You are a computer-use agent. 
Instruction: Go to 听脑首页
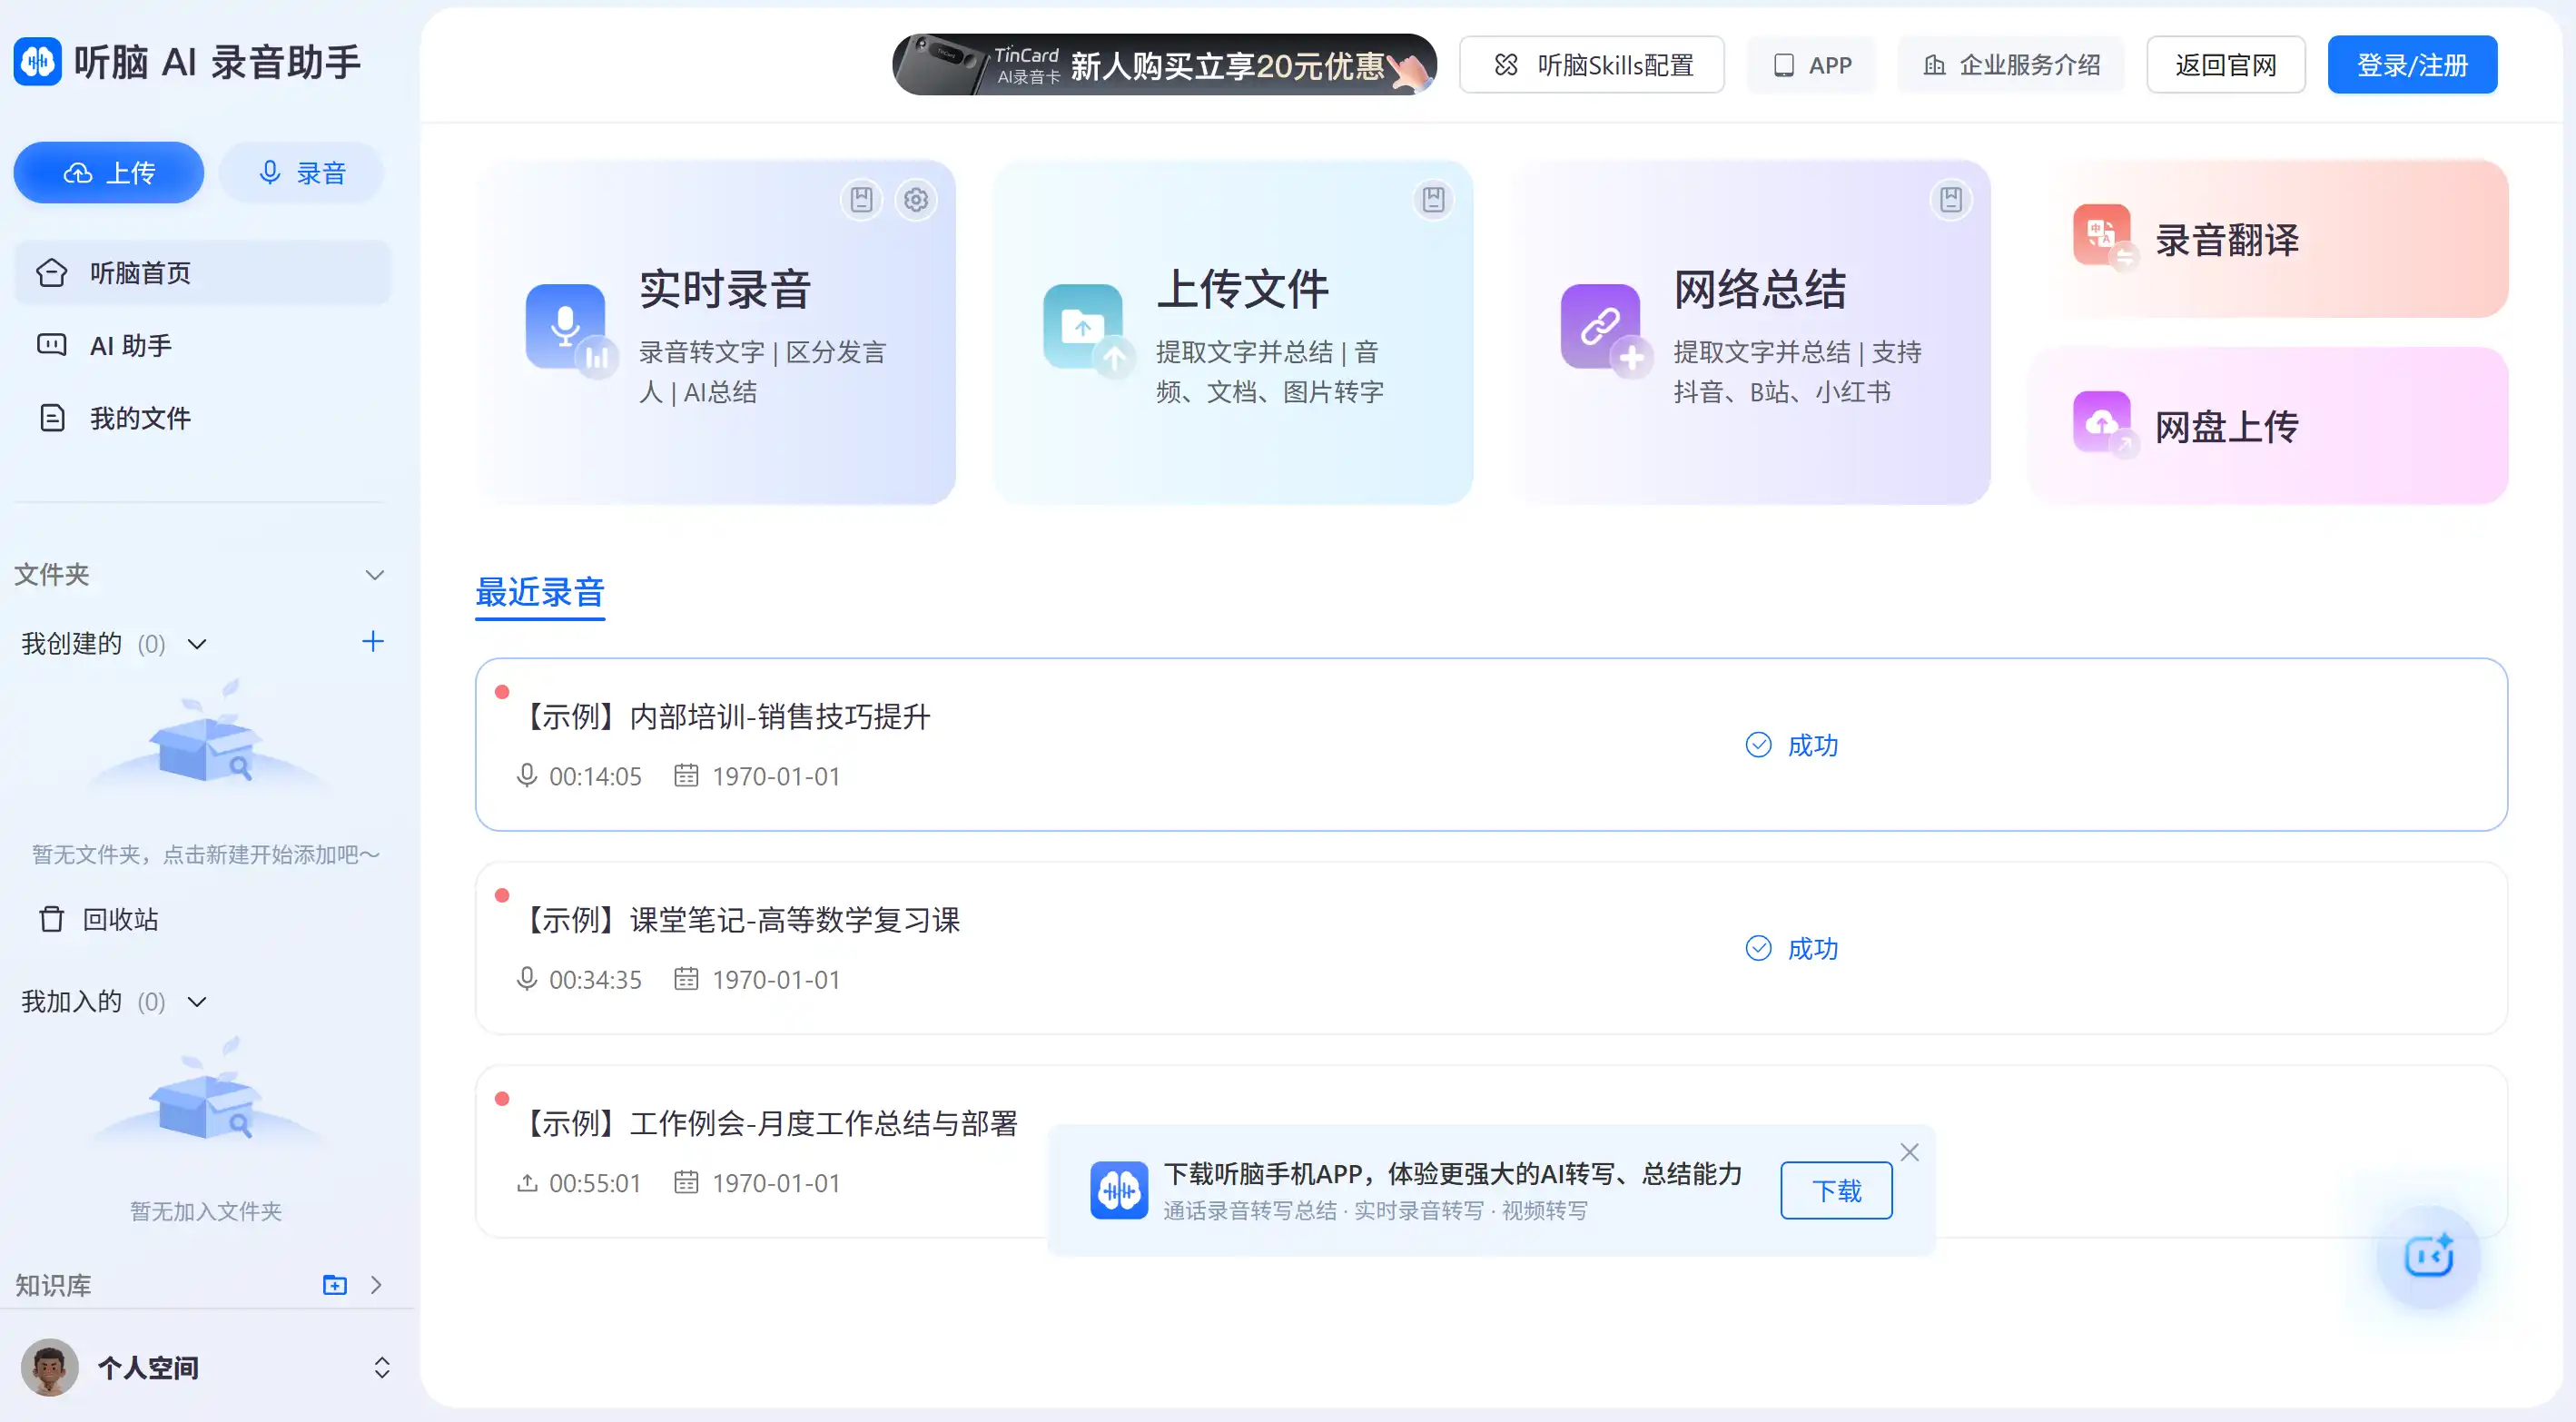point(202,272)
